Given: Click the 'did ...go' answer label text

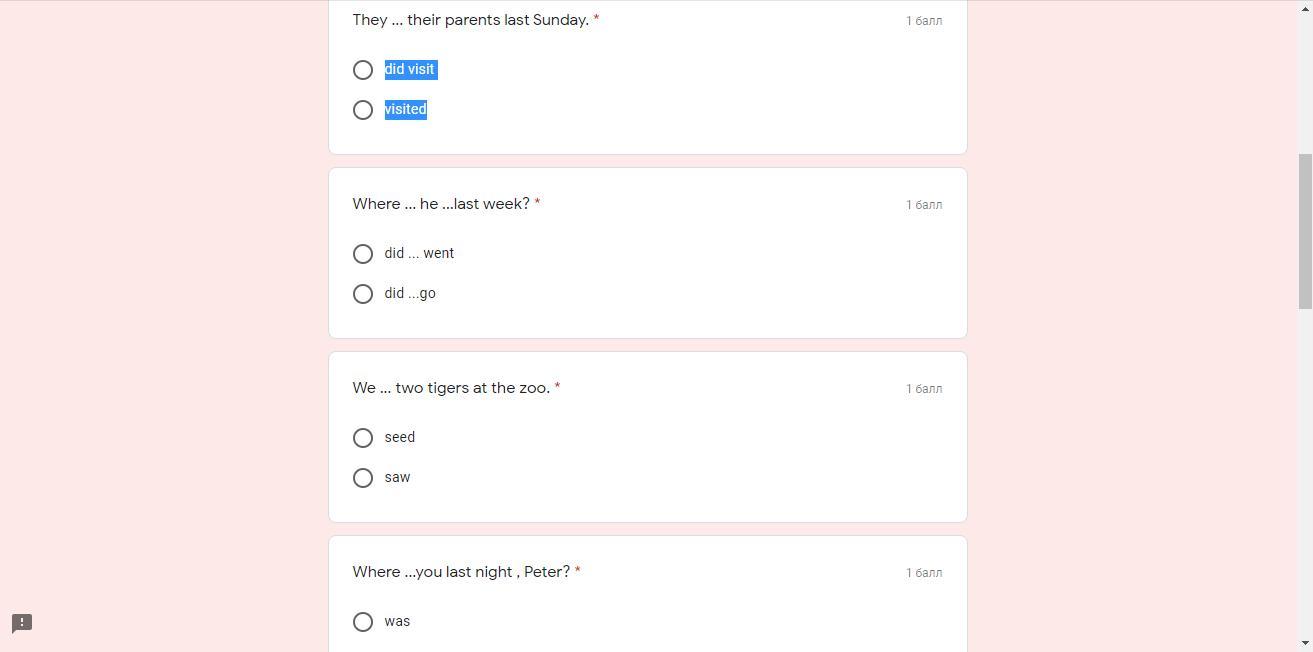Looking at the screenshot, I should [x=410, y=293].
